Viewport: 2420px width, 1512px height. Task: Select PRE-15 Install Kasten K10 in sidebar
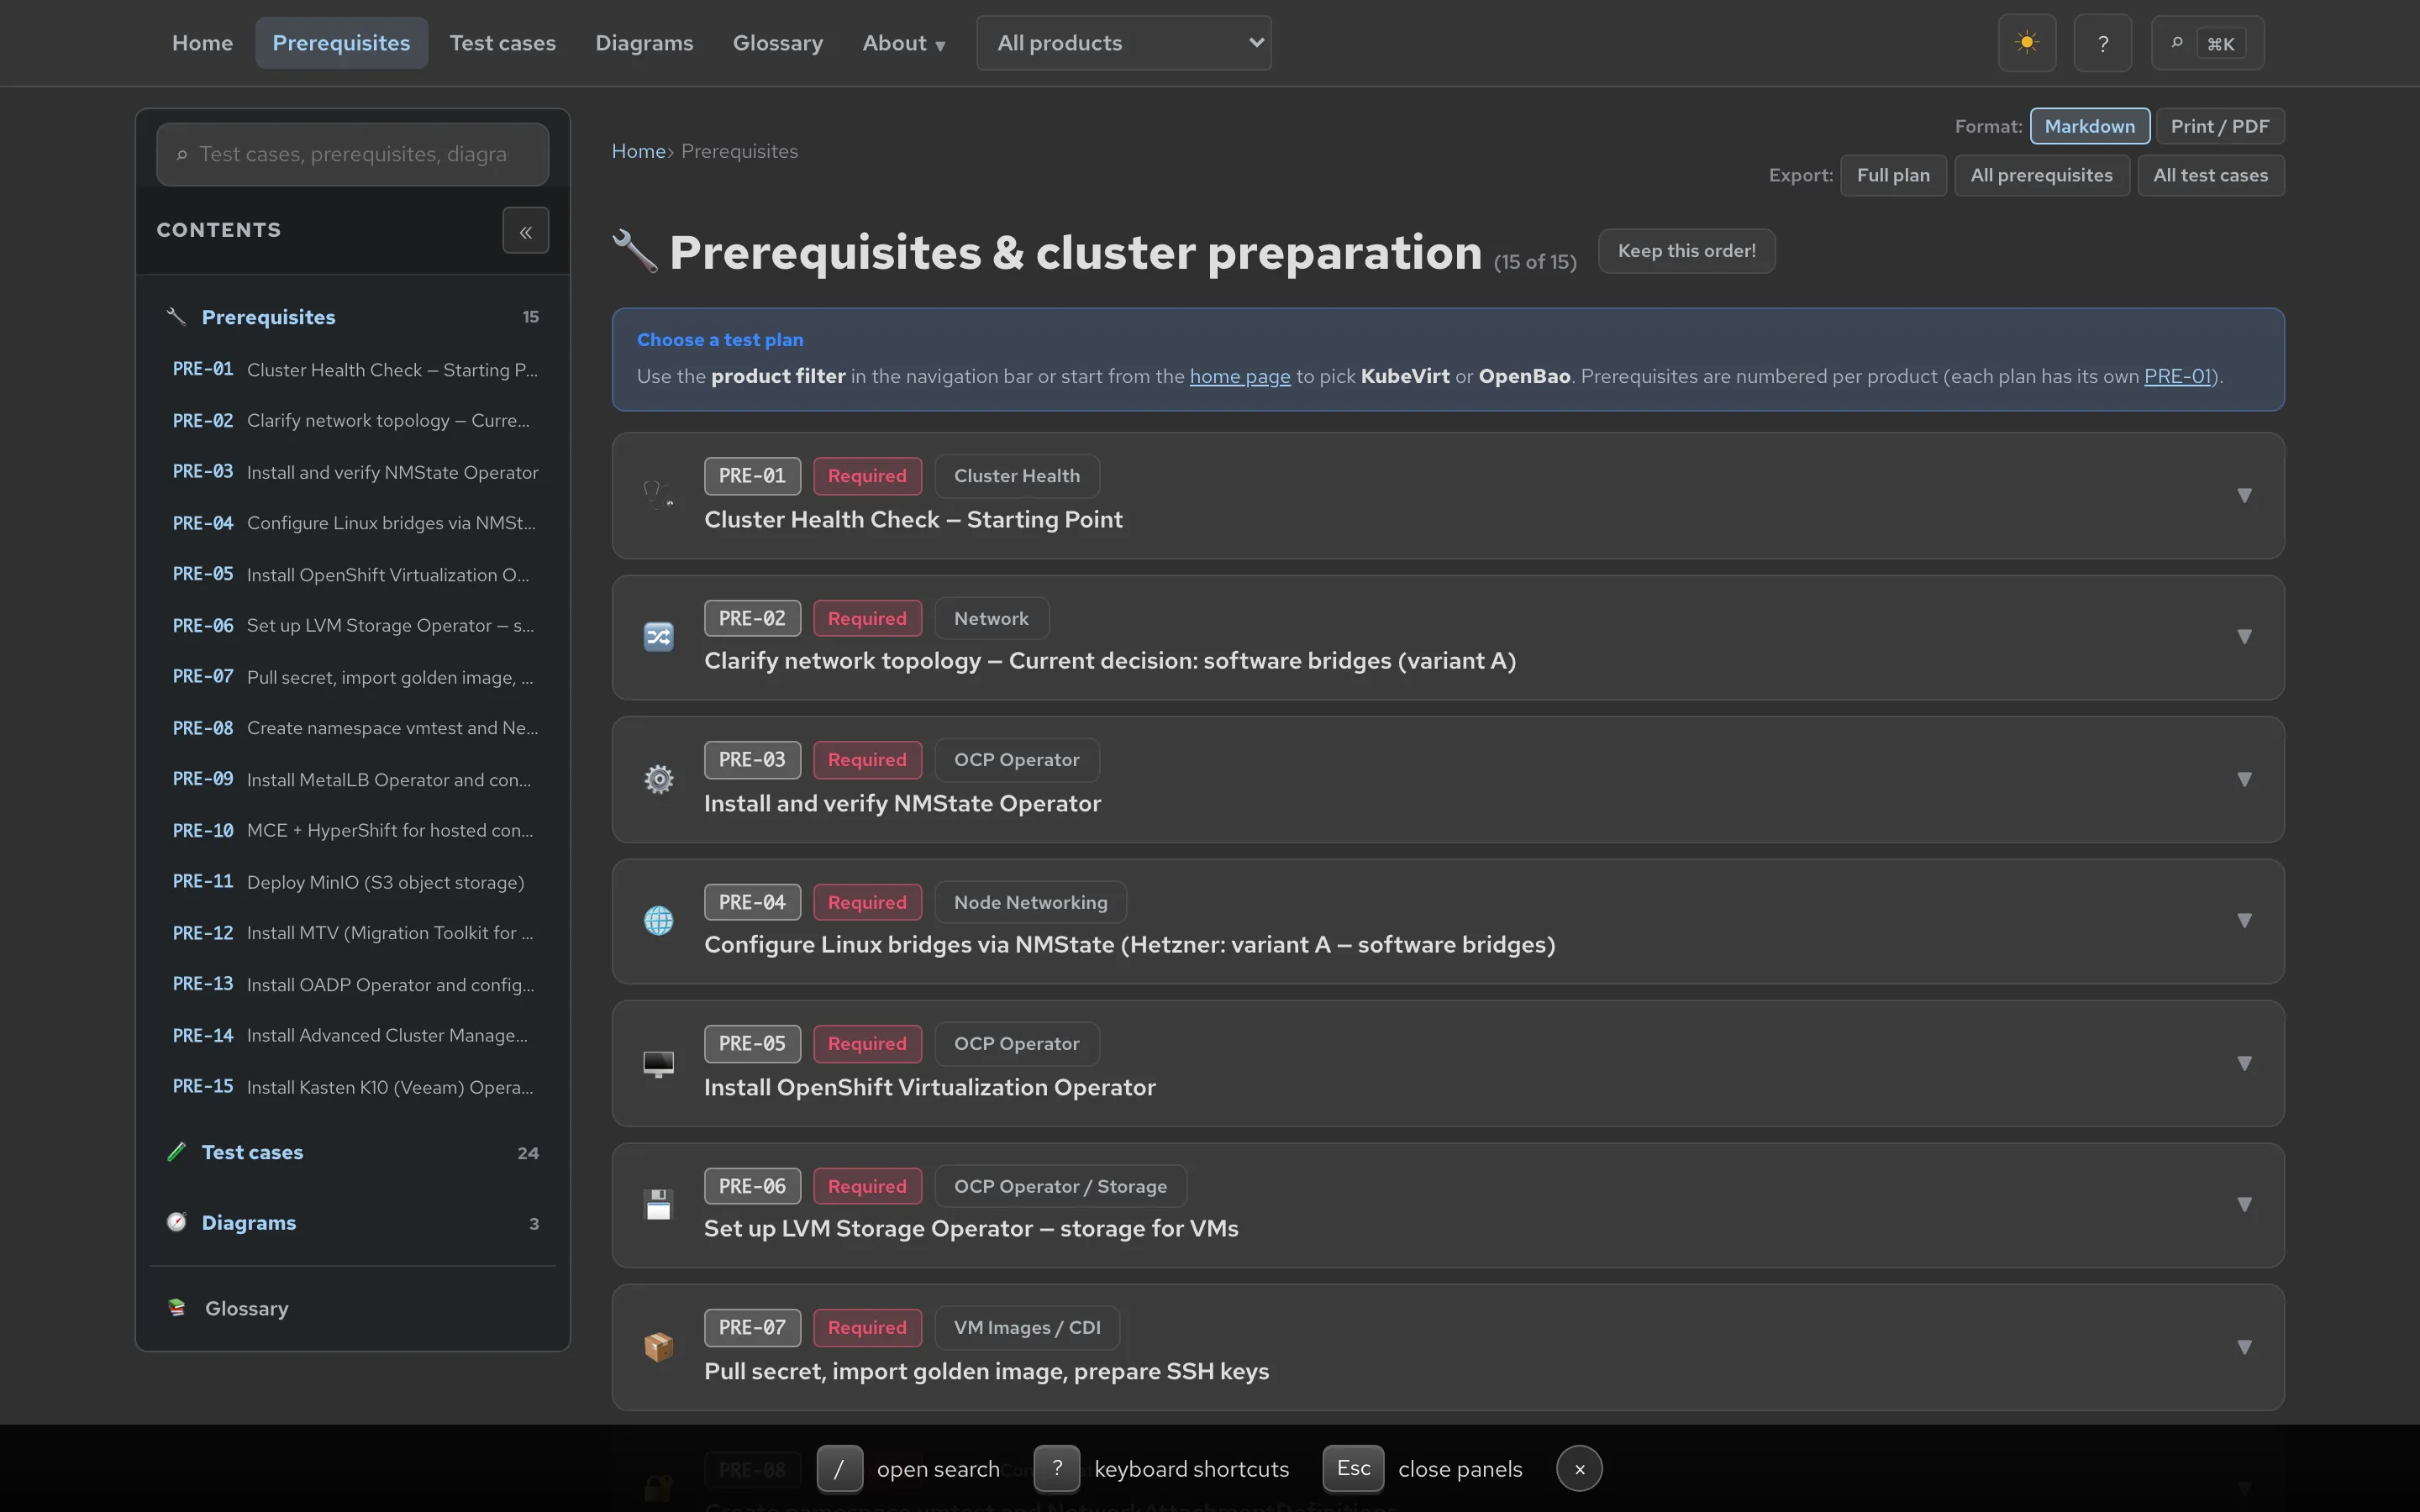[355, 1087]
